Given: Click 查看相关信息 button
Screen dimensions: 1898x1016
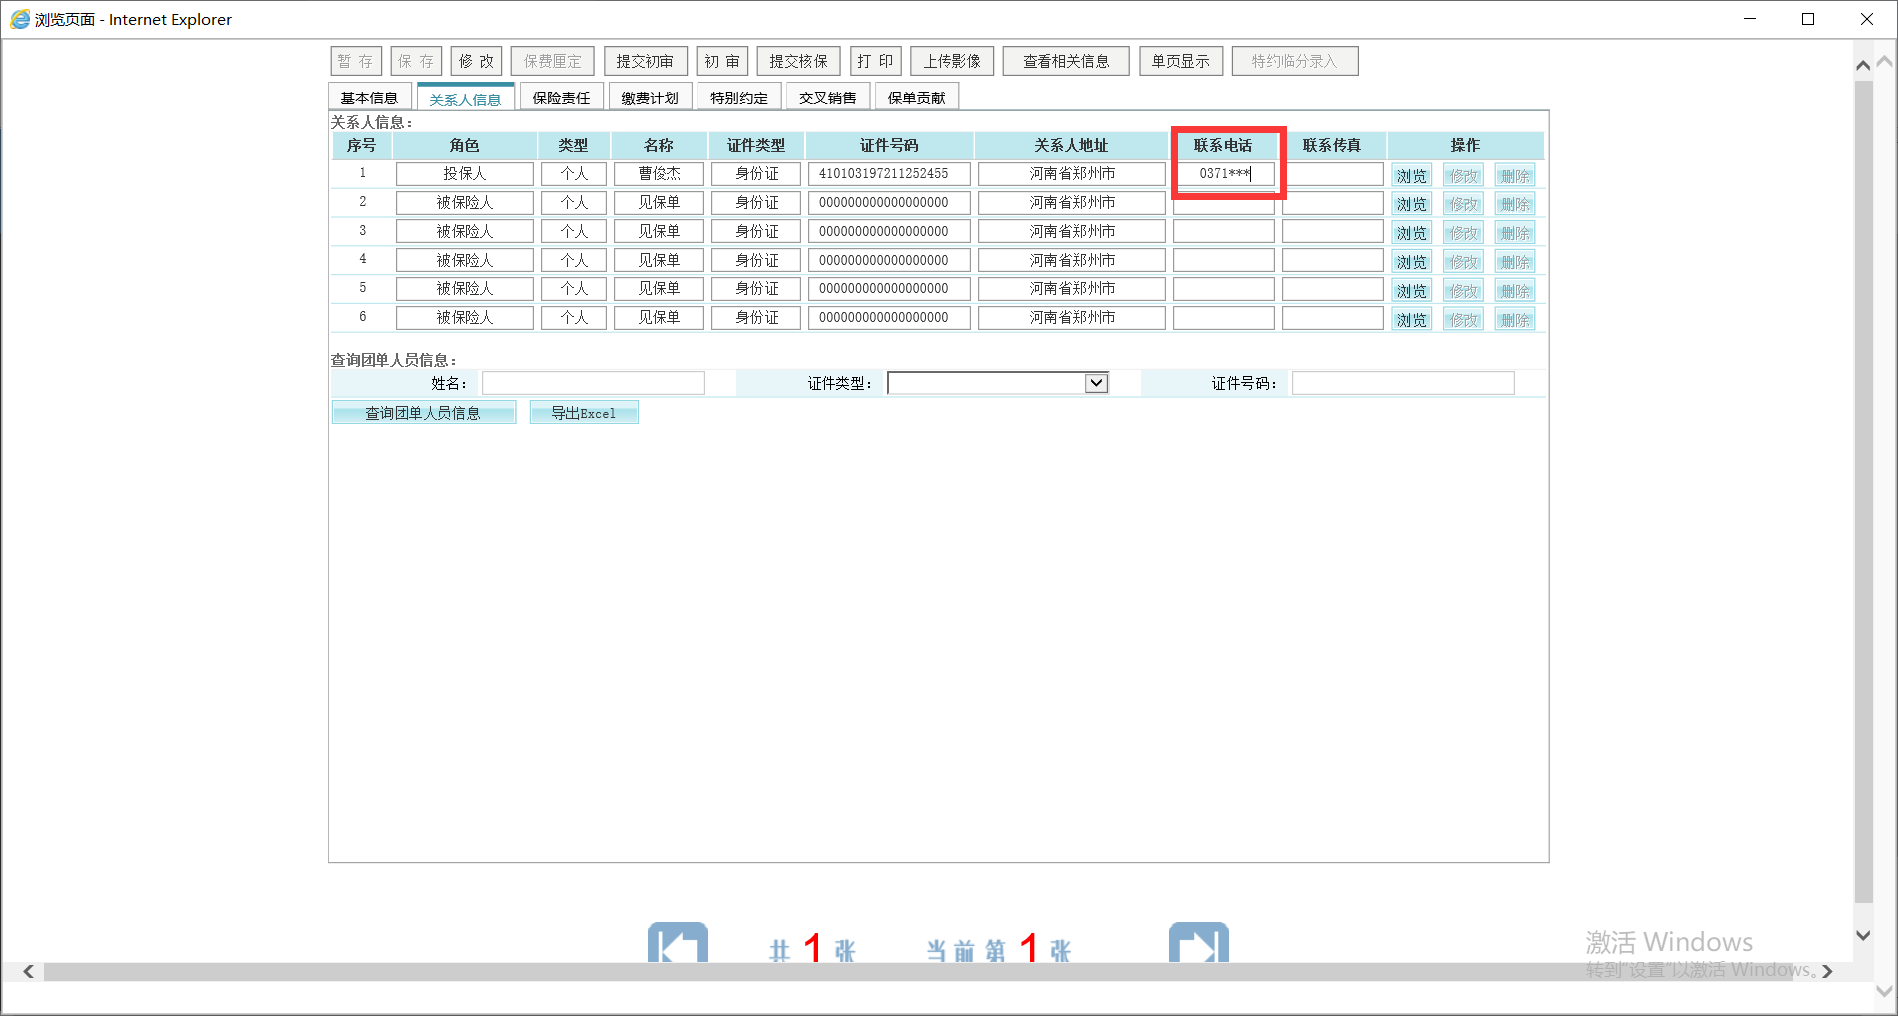Looking at the screenshot, I should coord(1065,61).
